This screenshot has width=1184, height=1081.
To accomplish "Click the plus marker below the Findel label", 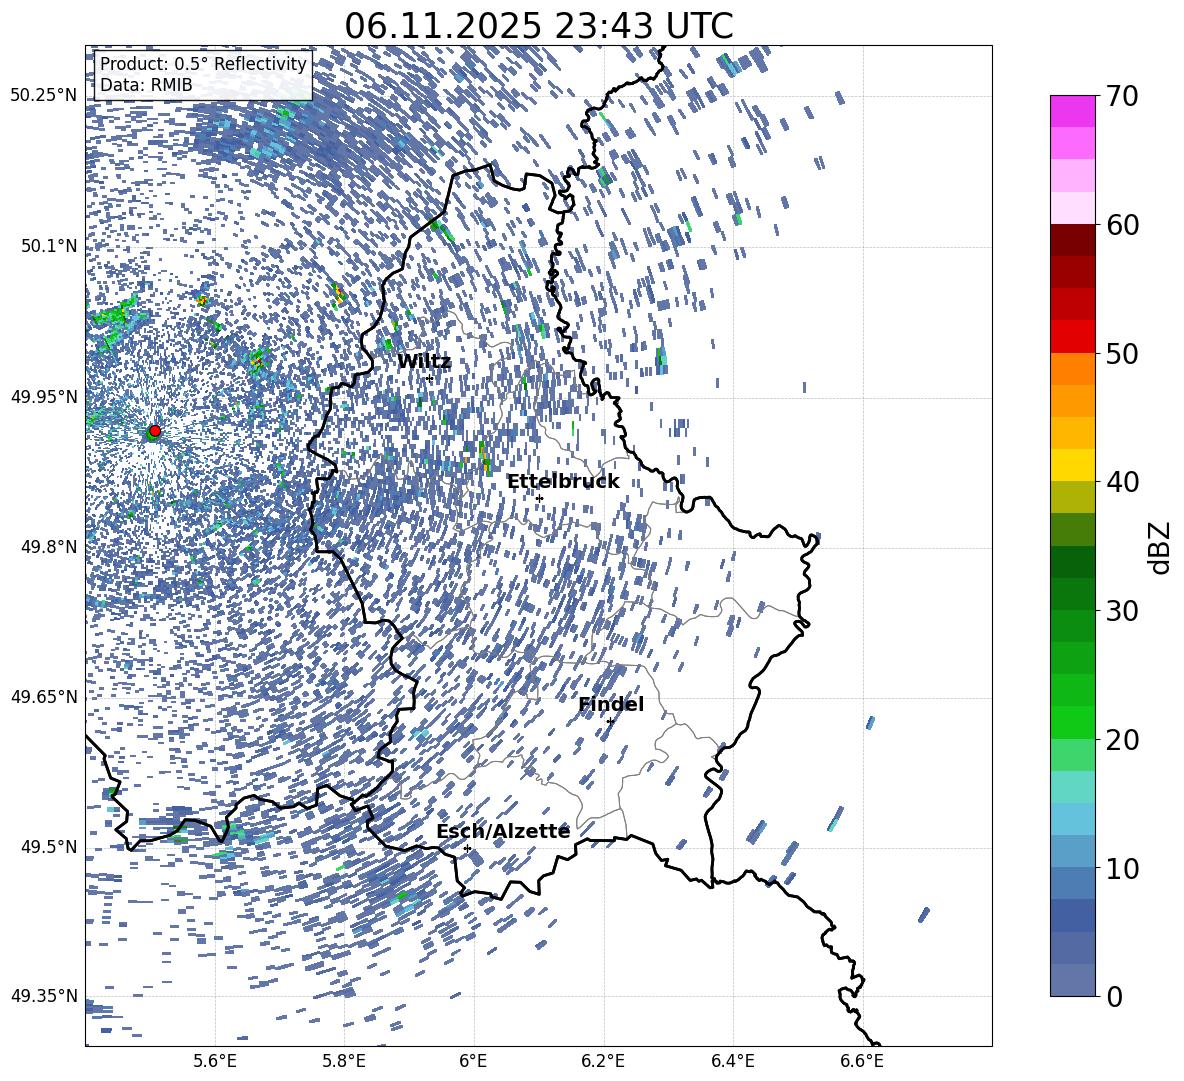I will 609,722.
